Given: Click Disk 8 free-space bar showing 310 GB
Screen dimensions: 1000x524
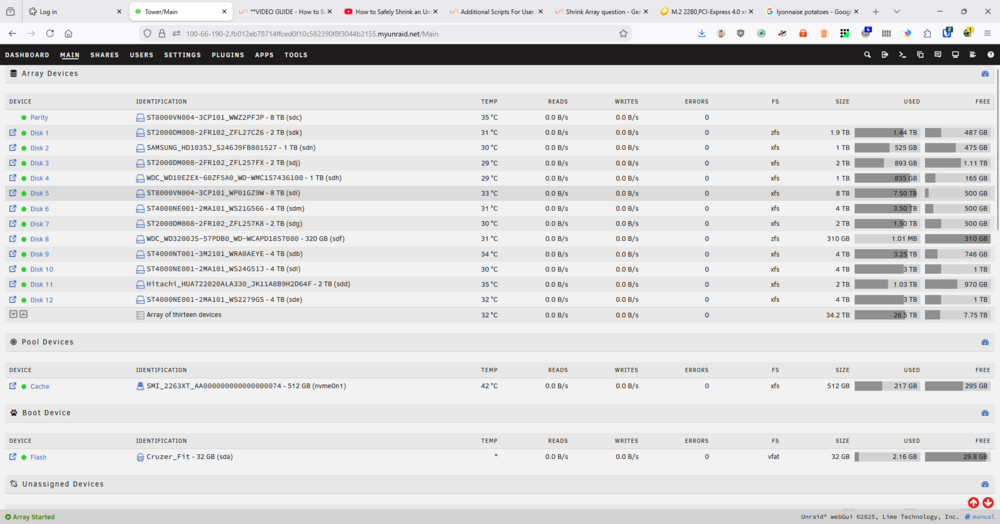Looking at the screenshot, I should click(x=957, y=238).
